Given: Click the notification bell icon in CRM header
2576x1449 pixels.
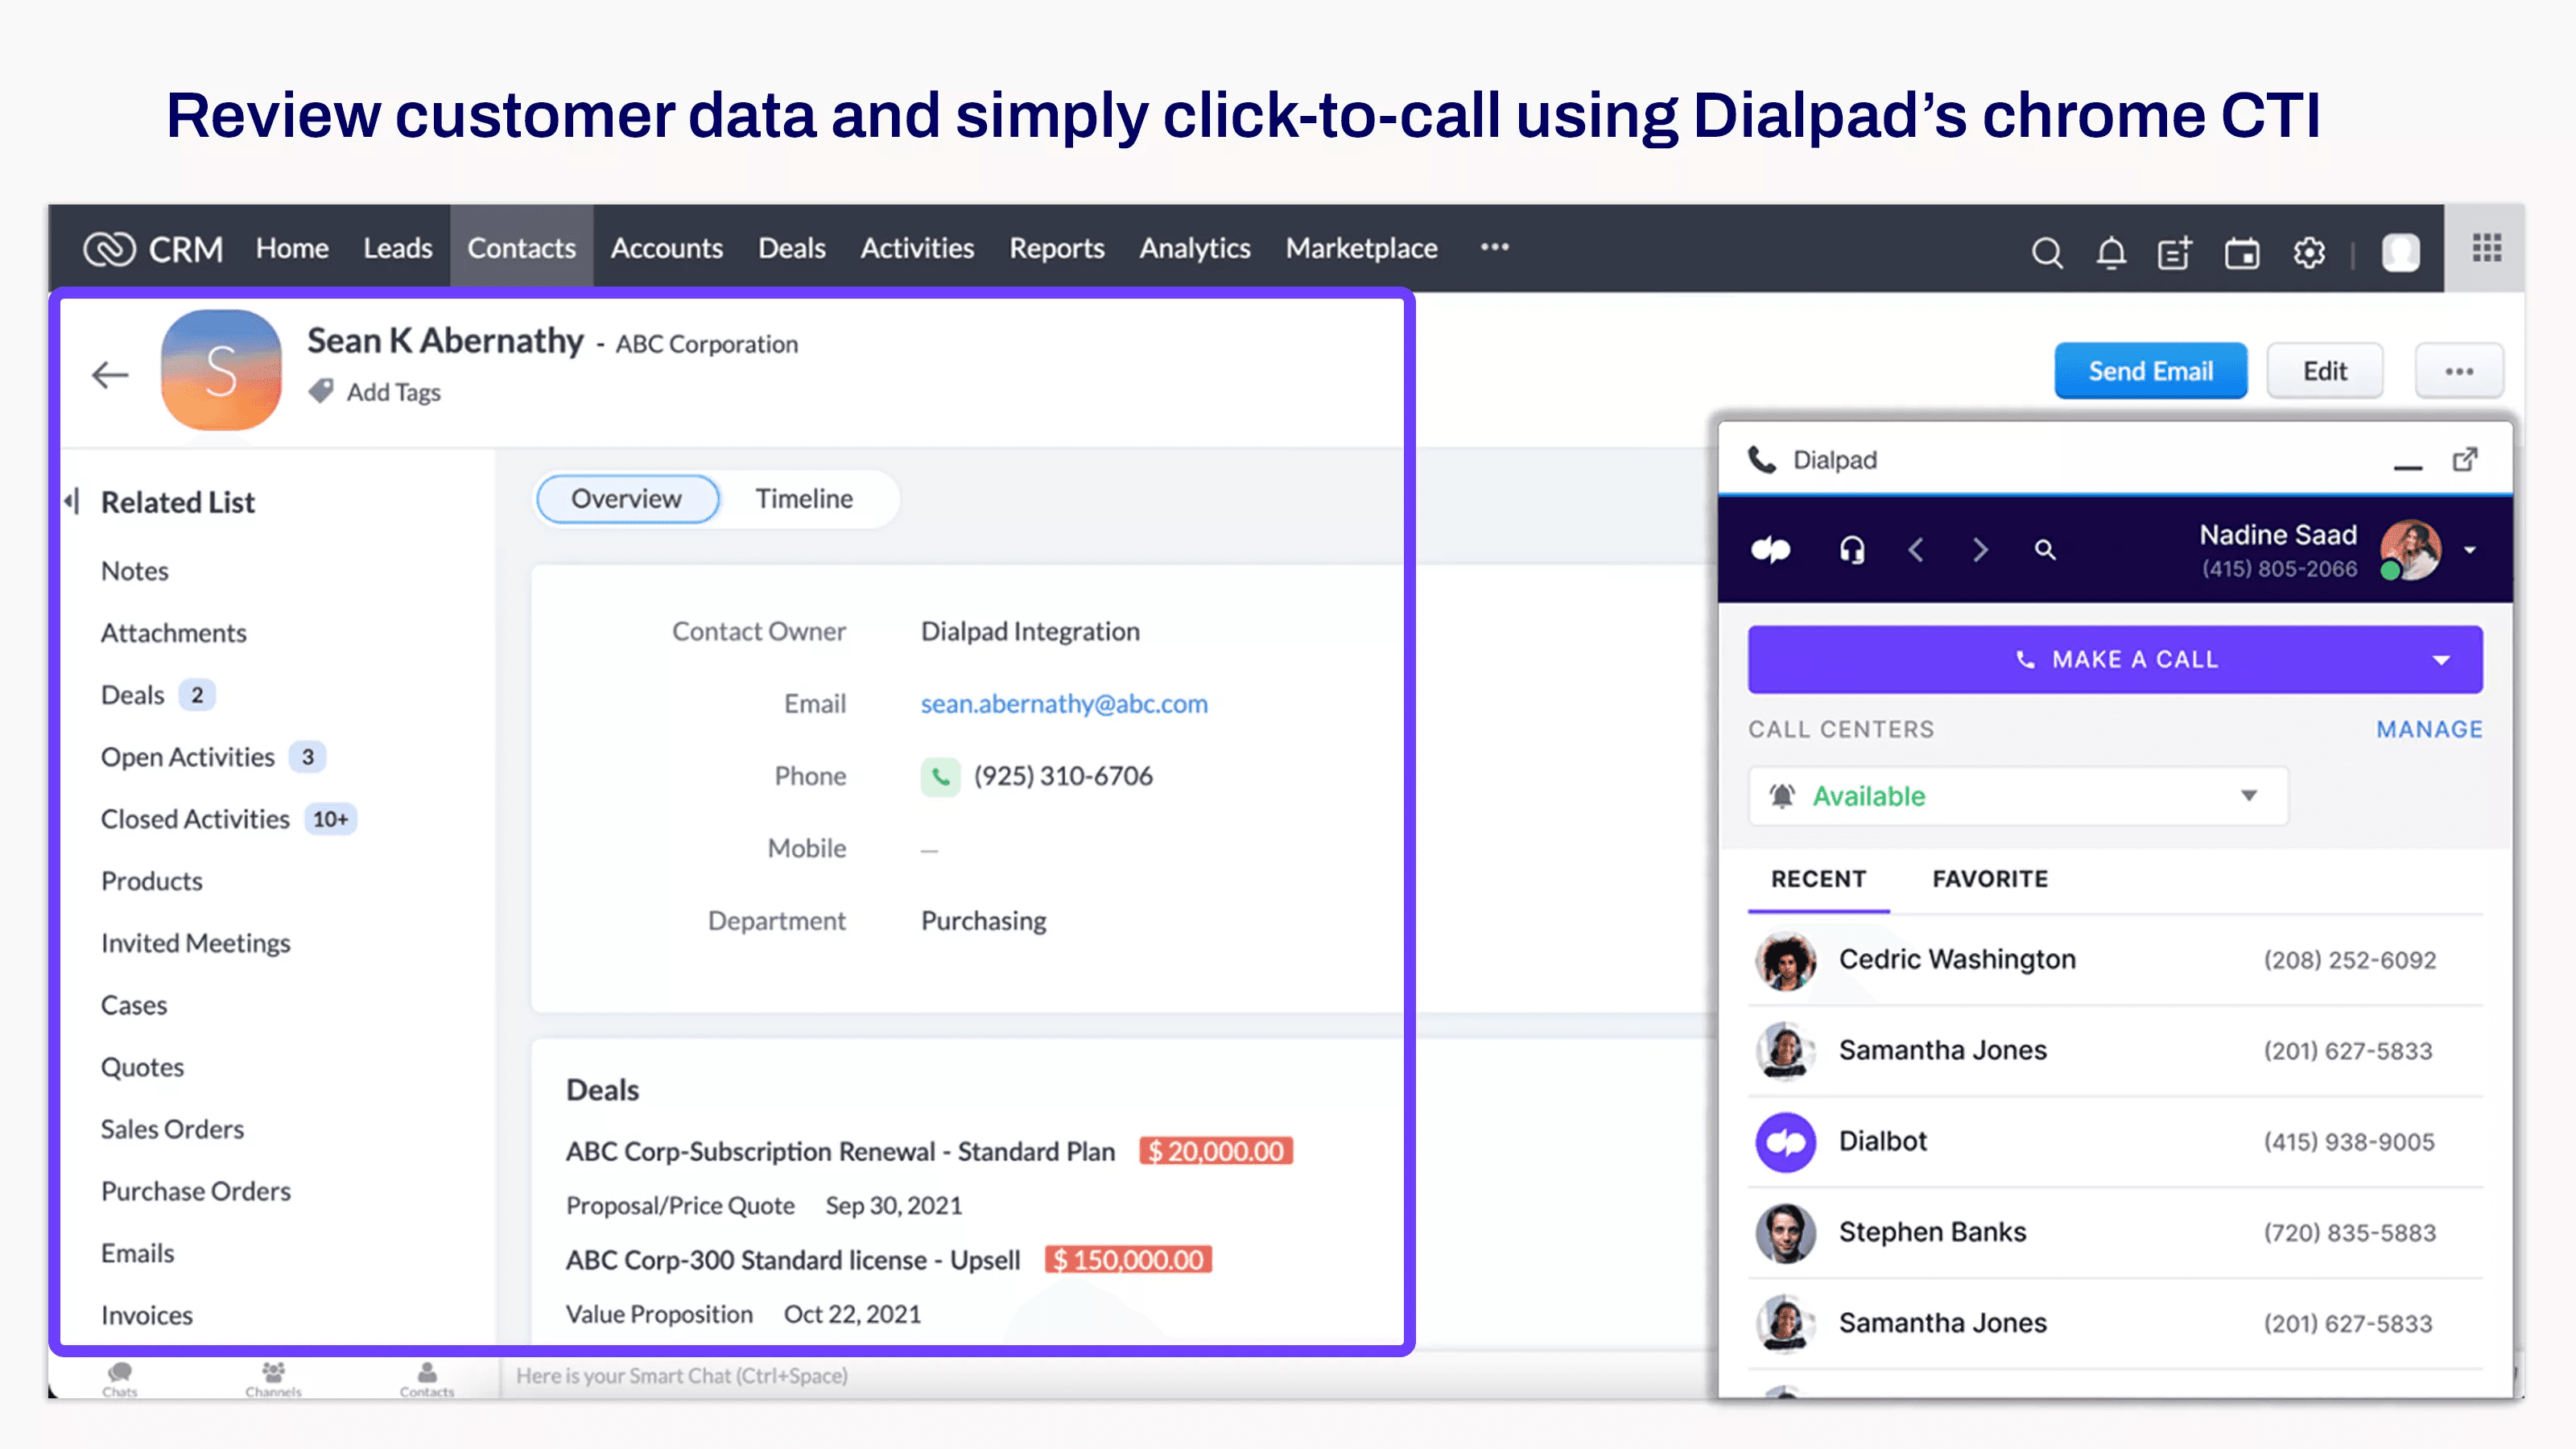Looking at the screenshot, I should coord(2109,248).
